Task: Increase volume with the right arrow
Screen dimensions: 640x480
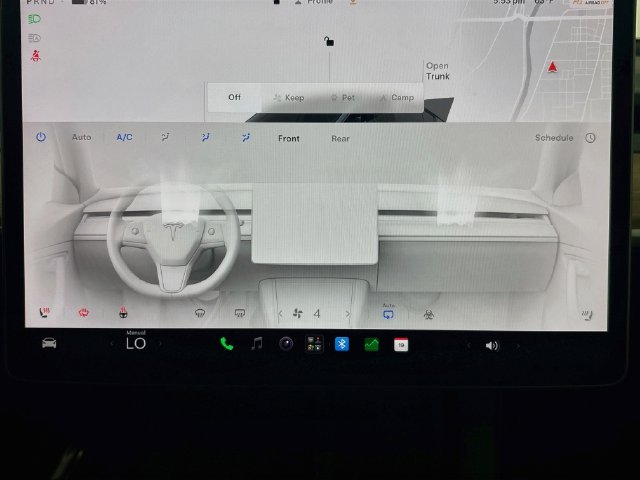Action: (518, 346)
